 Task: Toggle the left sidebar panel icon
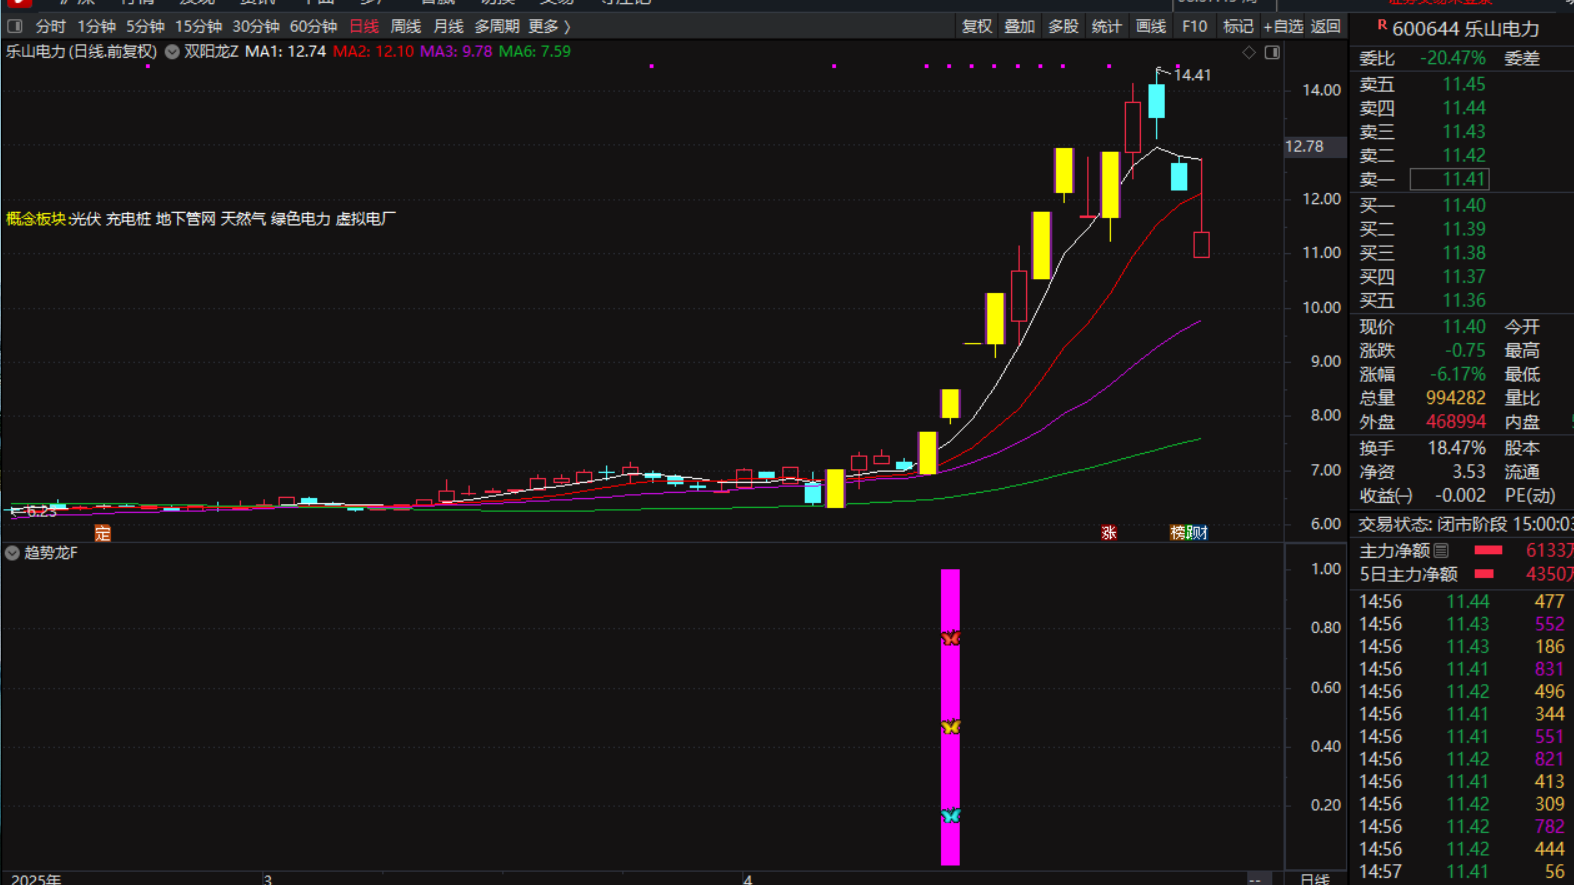(15, 26)
